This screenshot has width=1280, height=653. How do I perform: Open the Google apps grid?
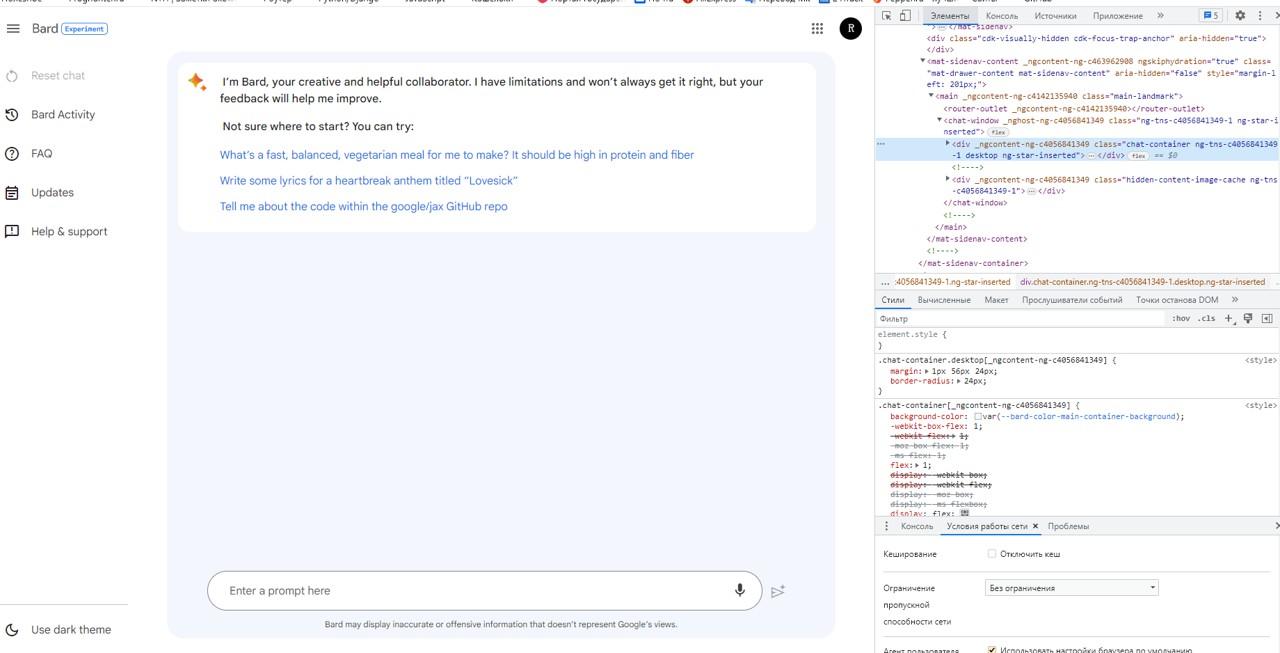(x=817, y=29)
